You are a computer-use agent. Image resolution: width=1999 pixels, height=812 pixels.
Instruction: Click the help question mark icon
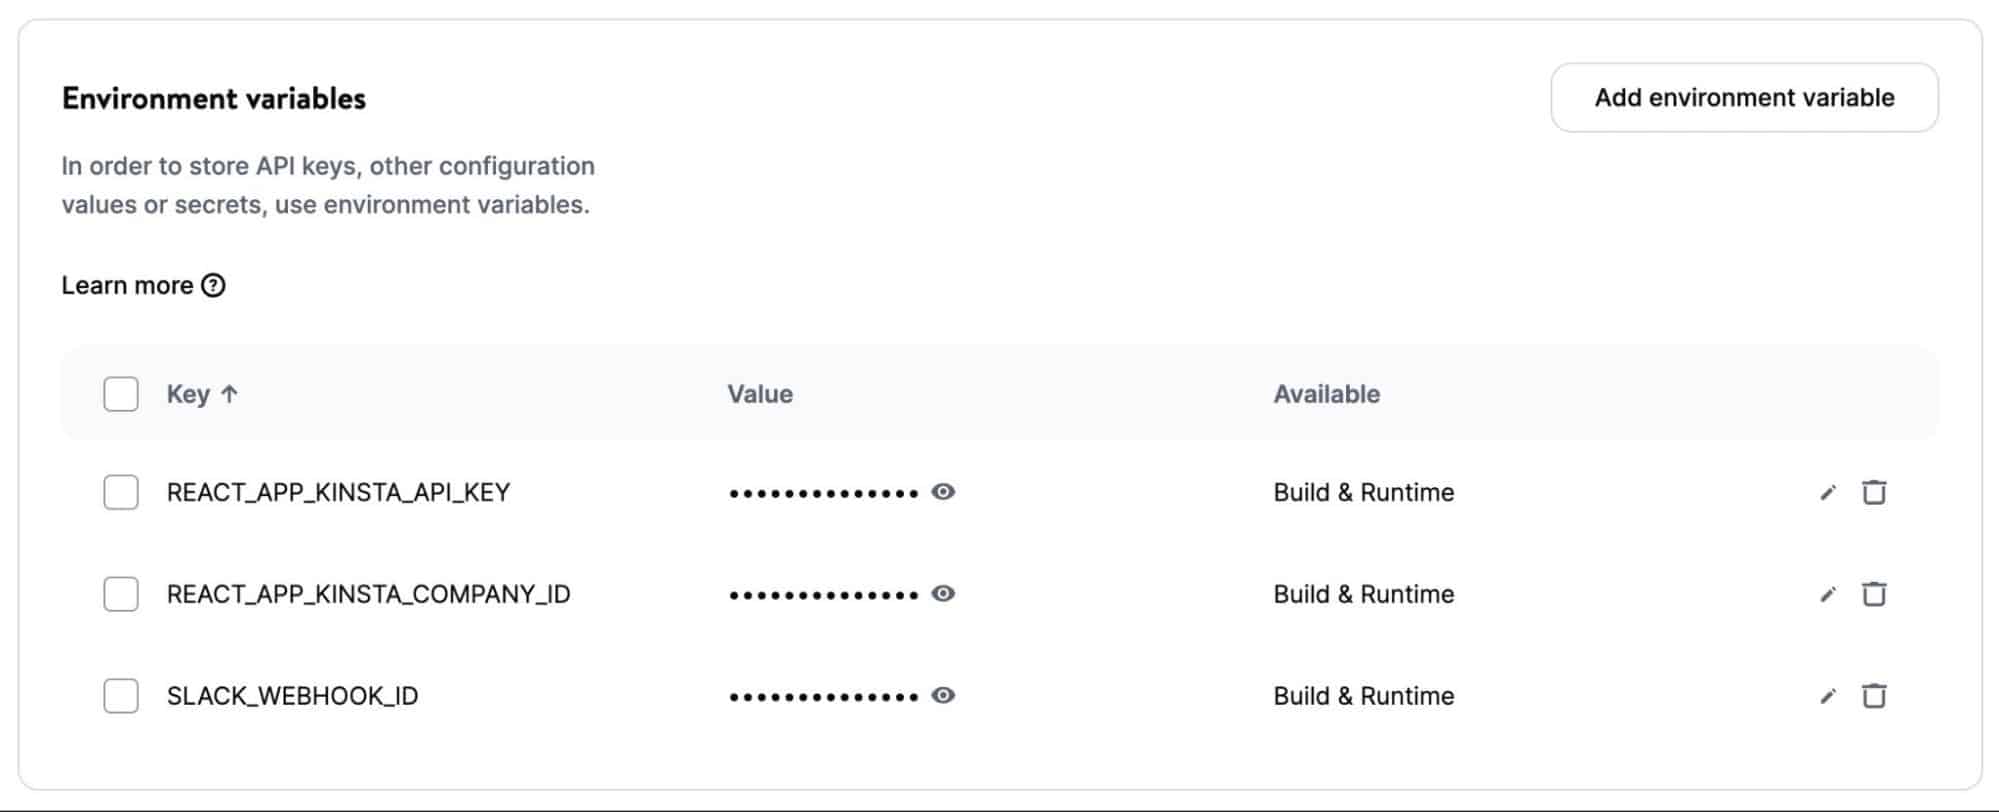pyautogui.click(x=213, y=286)
